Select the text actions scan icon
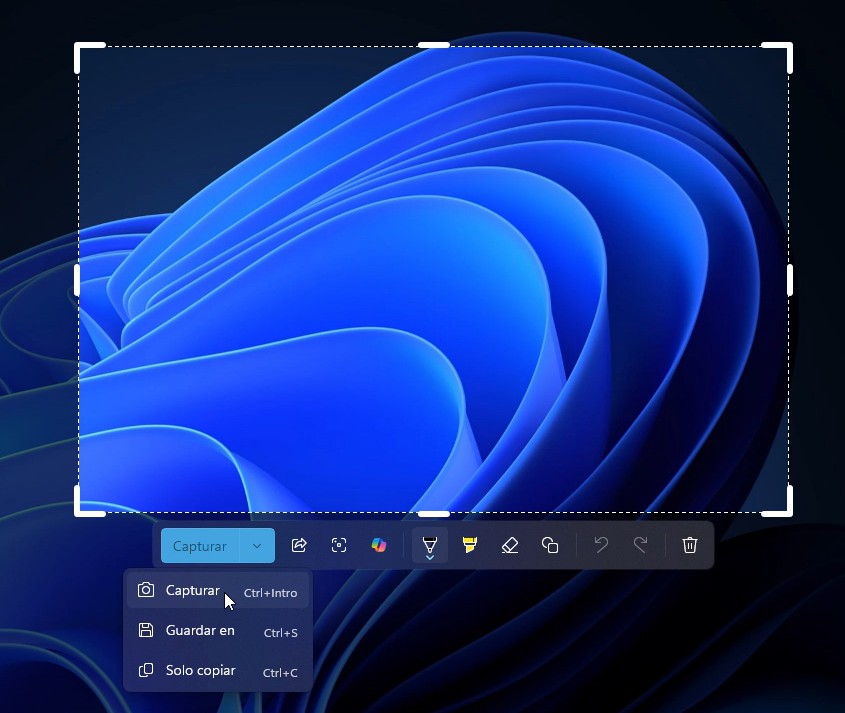Image resolution: width=845 pixels, height=713 pixels. point(339,545)
